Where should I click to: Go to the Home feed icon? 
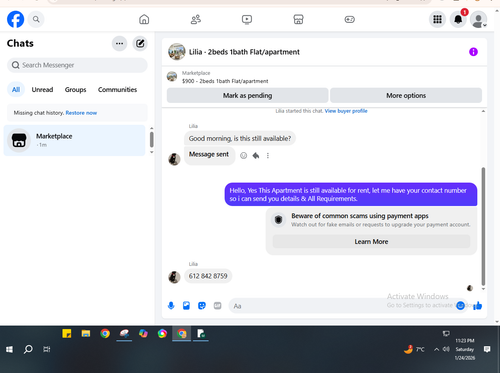point(144,19)
